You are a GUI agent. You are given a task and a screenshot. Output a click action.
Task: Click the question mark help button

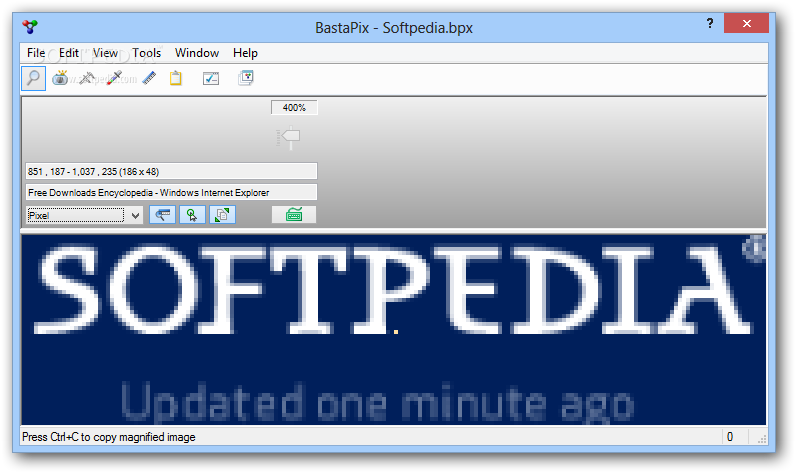tap(710, 23)
